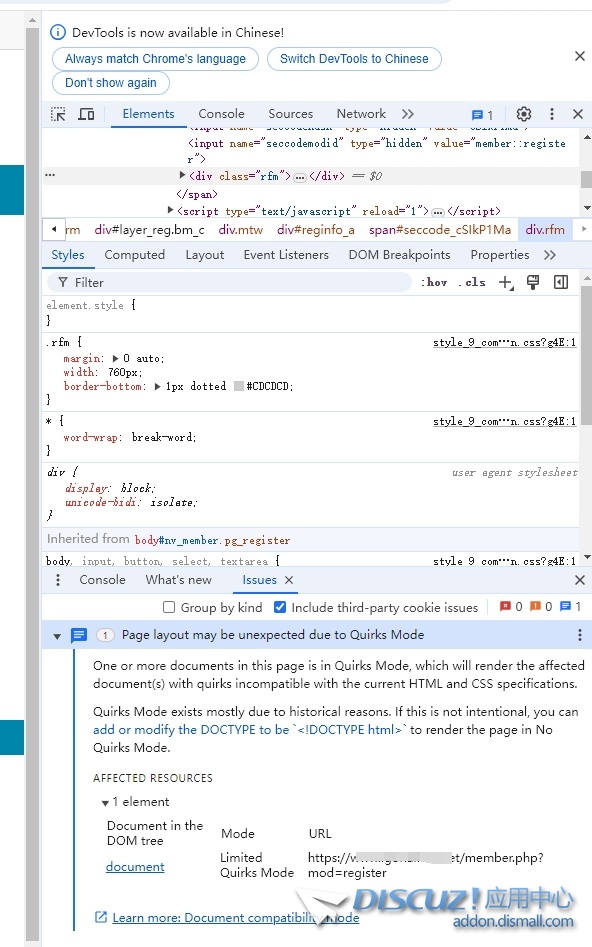Select div#reginfo_a breadcrumb
The image size is (592, 947).
point(316,230)
